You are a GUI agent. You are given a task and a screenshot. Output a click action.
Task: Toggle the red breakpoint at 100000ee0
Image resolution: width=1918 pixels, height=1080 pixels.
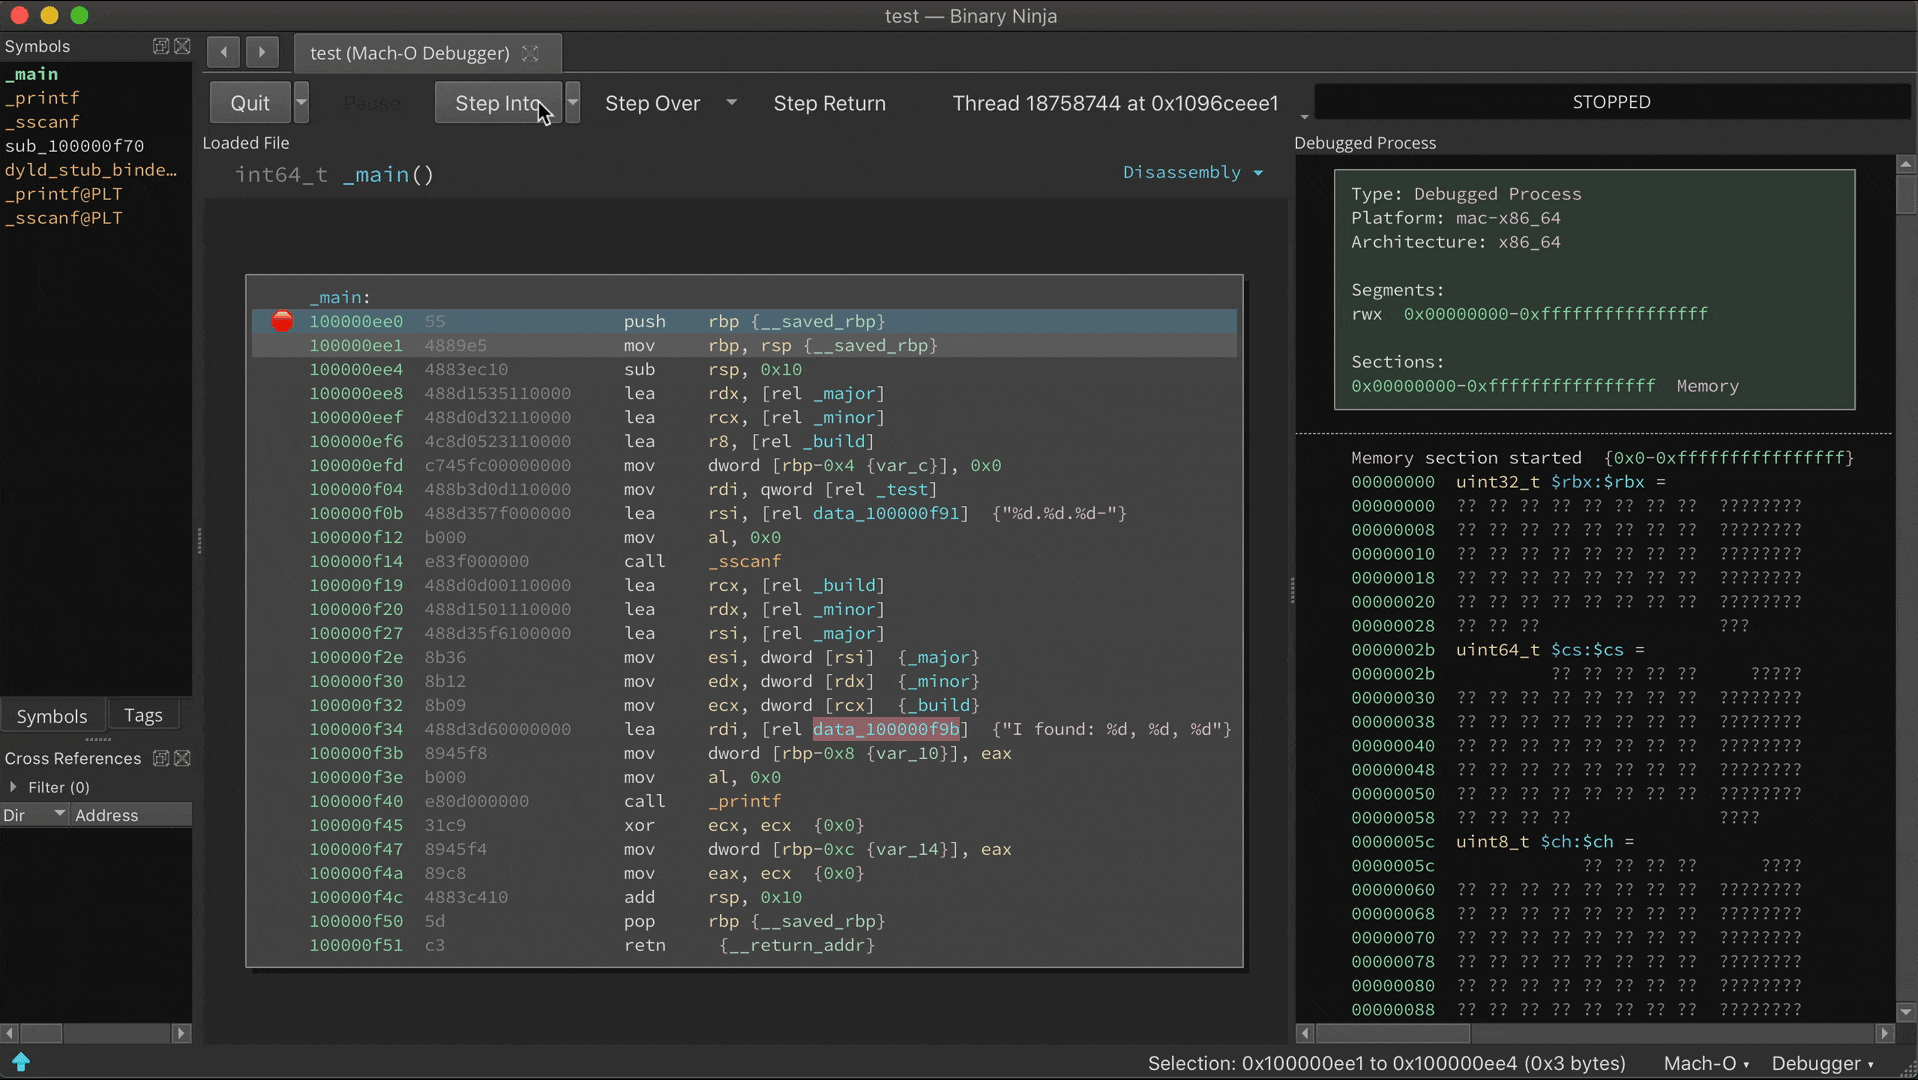point(283,321)
